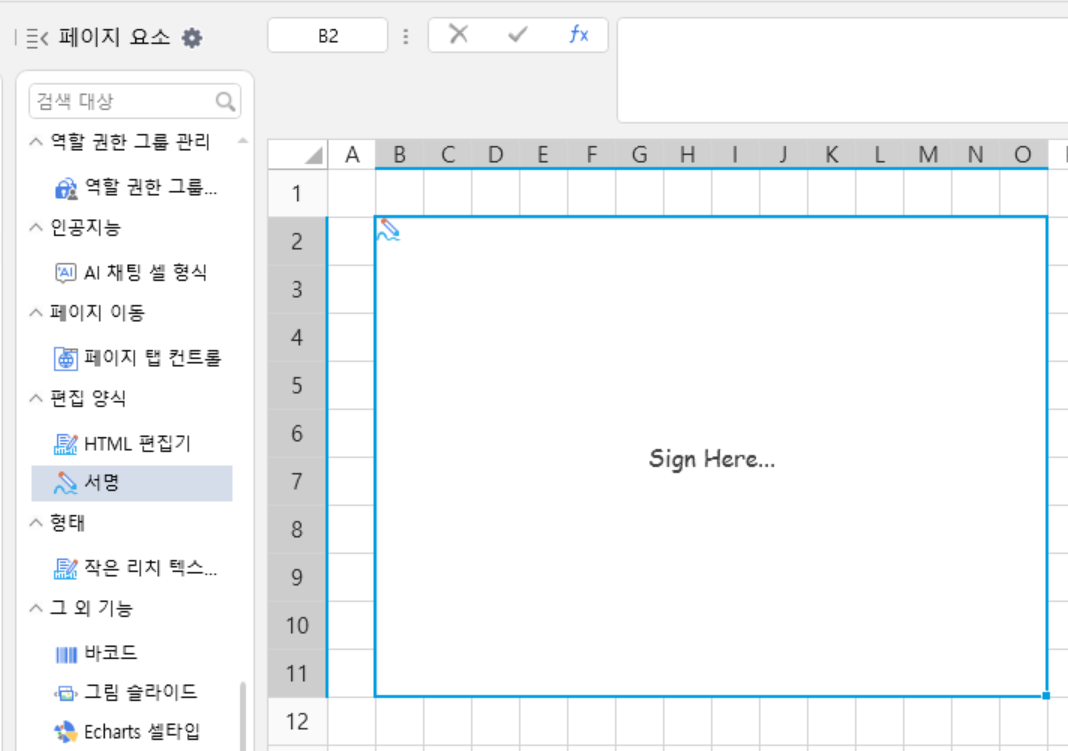Collapse the 역할 권한 그룹 관리 section

36,142
